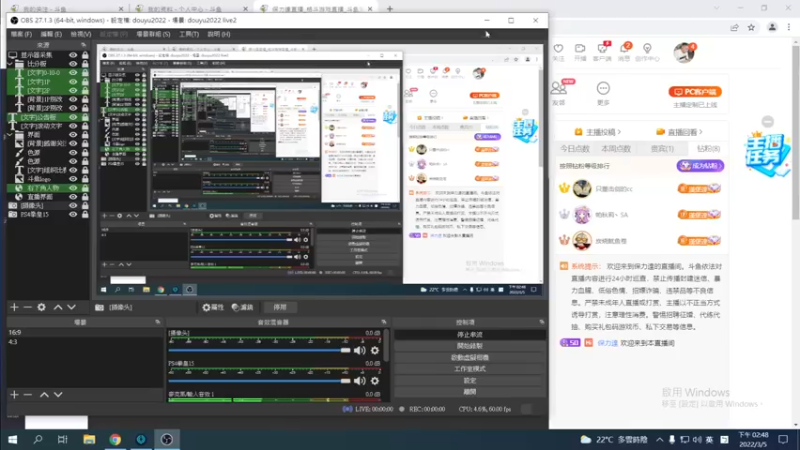This screenshot has height=450, width=800.
Task: Open 摄像头 audio track settings gear
Action: click(x=375, y=351)
